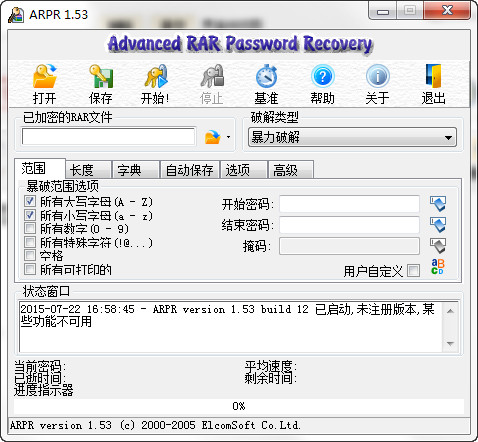Uncheck 所有大写字母 (A - Z) checkbox
Image resolution: width=478 pixels, height=442 pixels.
[30, 201]
